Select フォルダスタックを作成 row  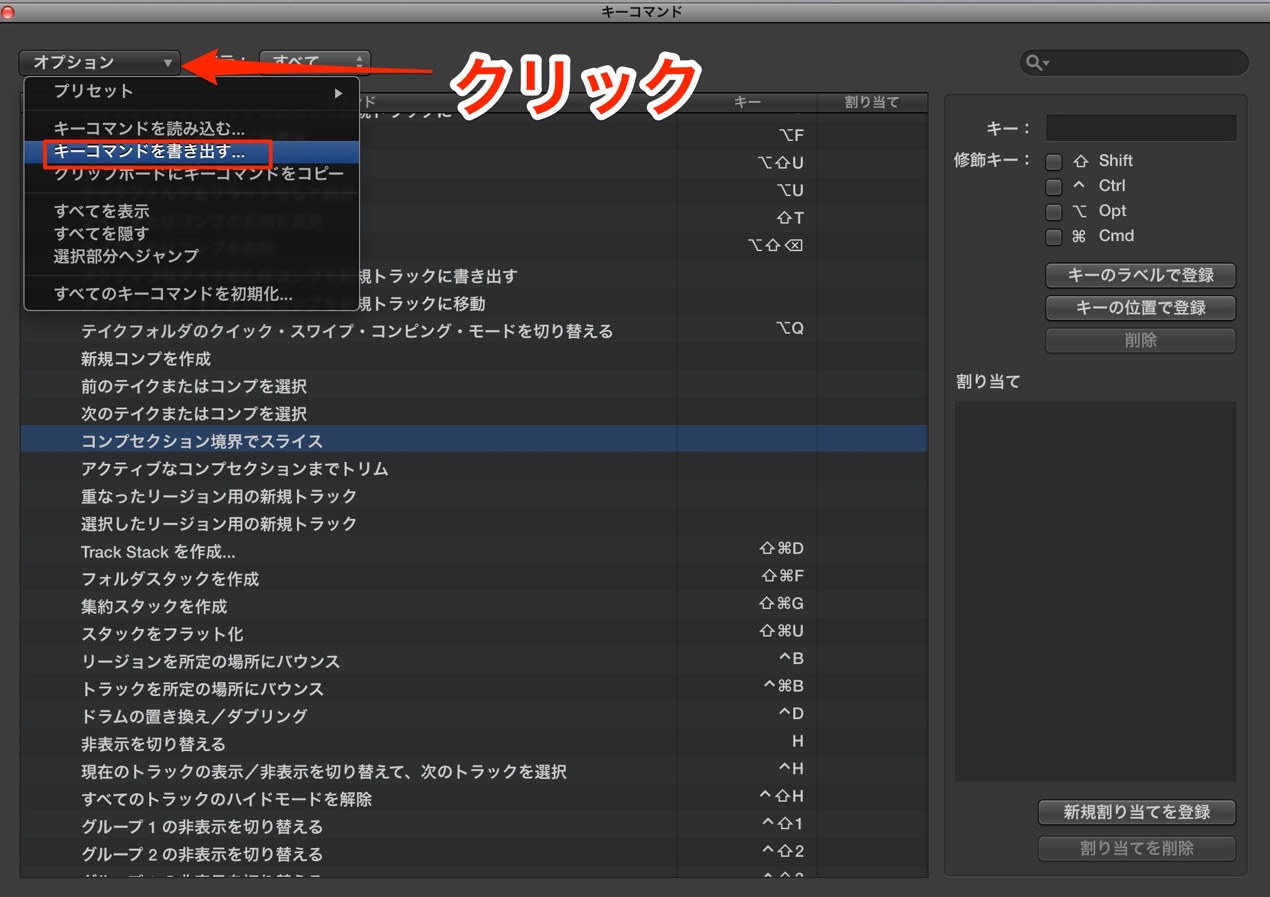(x=474, y=579)
